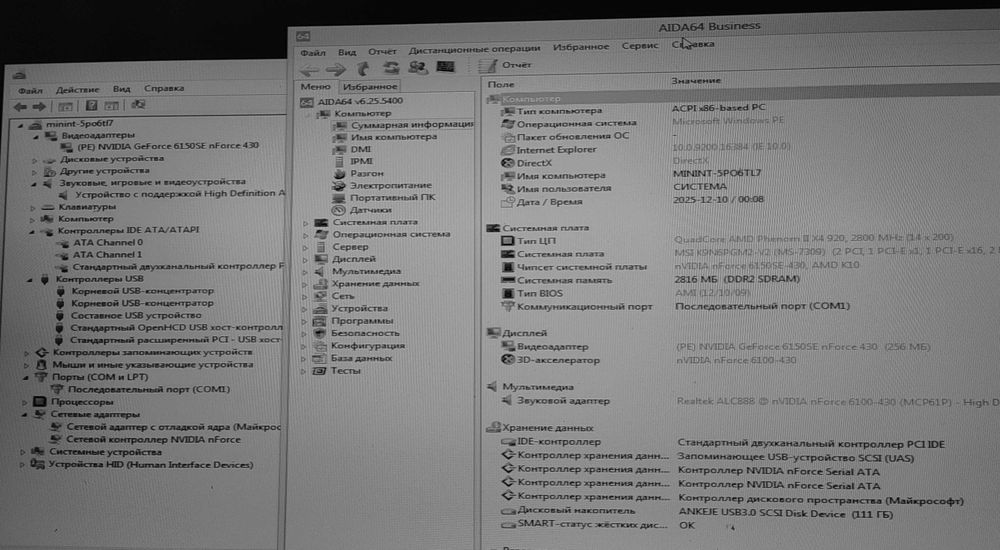
Task: Click the Устройства icon in AIDA64 tree
Action: [320, 308]
